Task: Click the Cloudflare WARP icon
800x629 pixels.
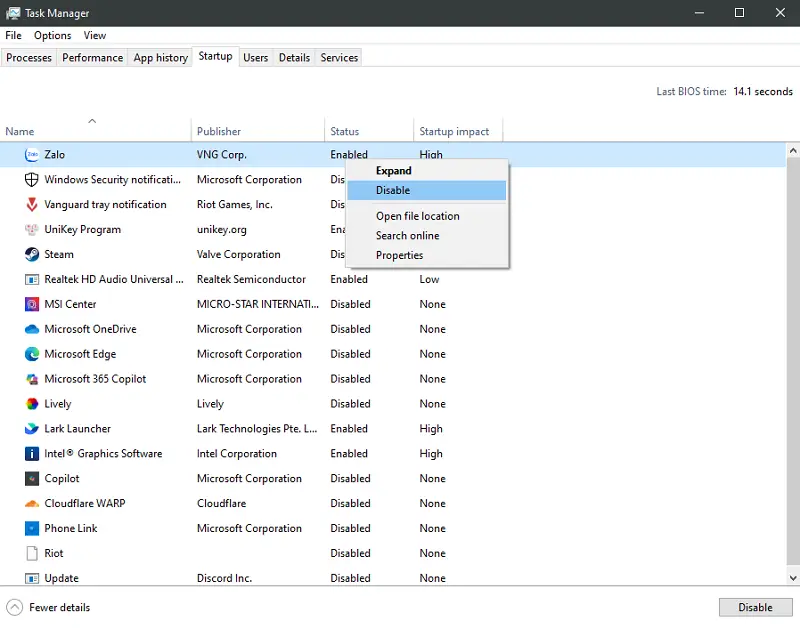Action: [32, 504]
